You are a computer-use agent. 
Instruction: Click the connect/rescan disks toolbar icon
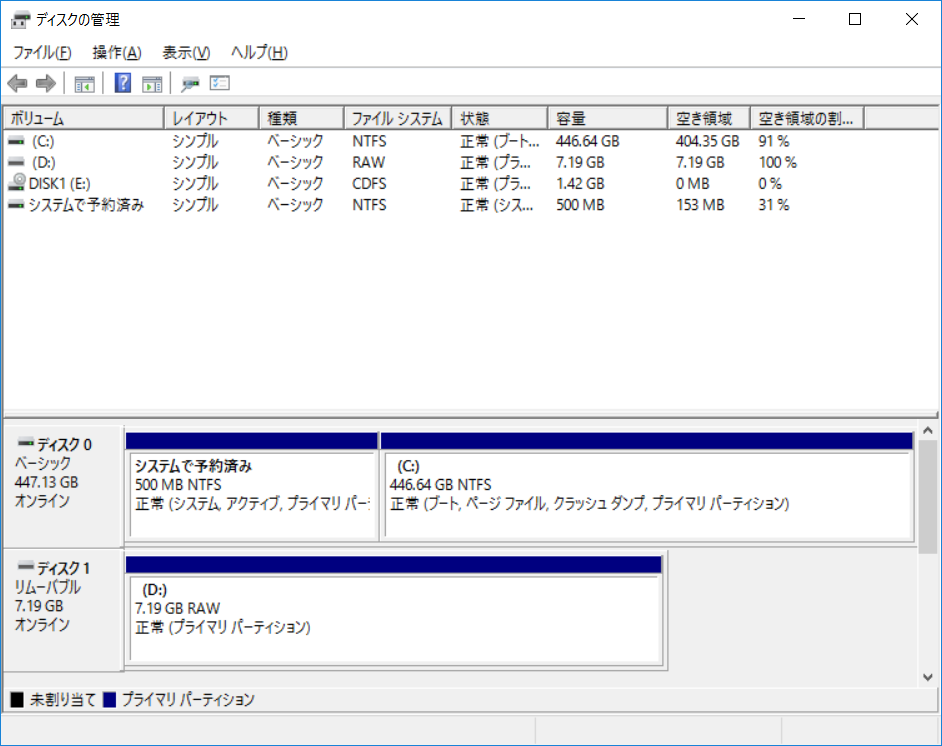190,83
